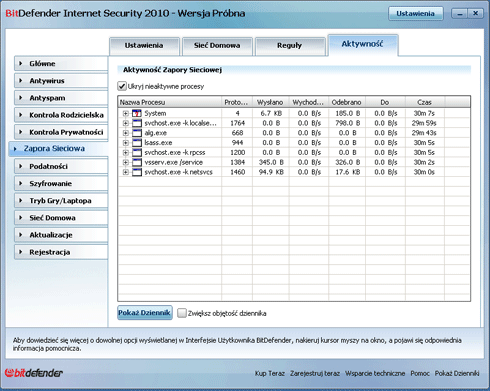Click the Kup Teraz link
Image resolution: width=490 pixels, height=391 pixels.
tap(270, 373)
